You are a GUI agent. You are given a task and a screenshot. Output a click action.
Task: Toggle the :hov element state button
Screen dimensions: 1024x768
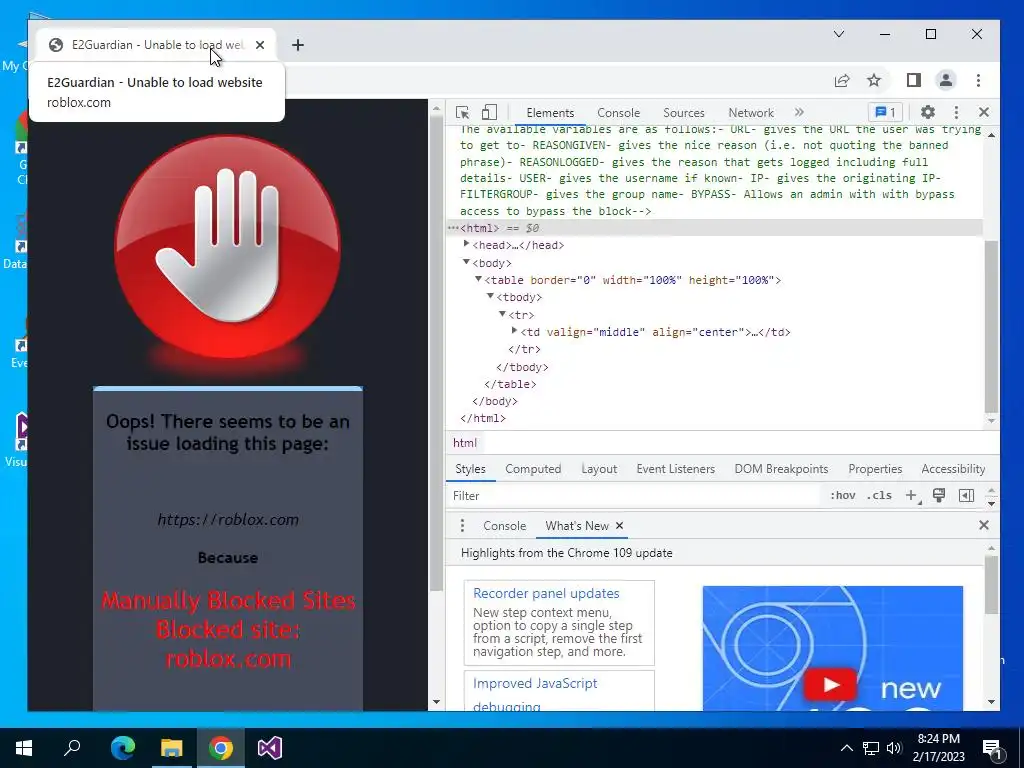(x=842, y=496)
